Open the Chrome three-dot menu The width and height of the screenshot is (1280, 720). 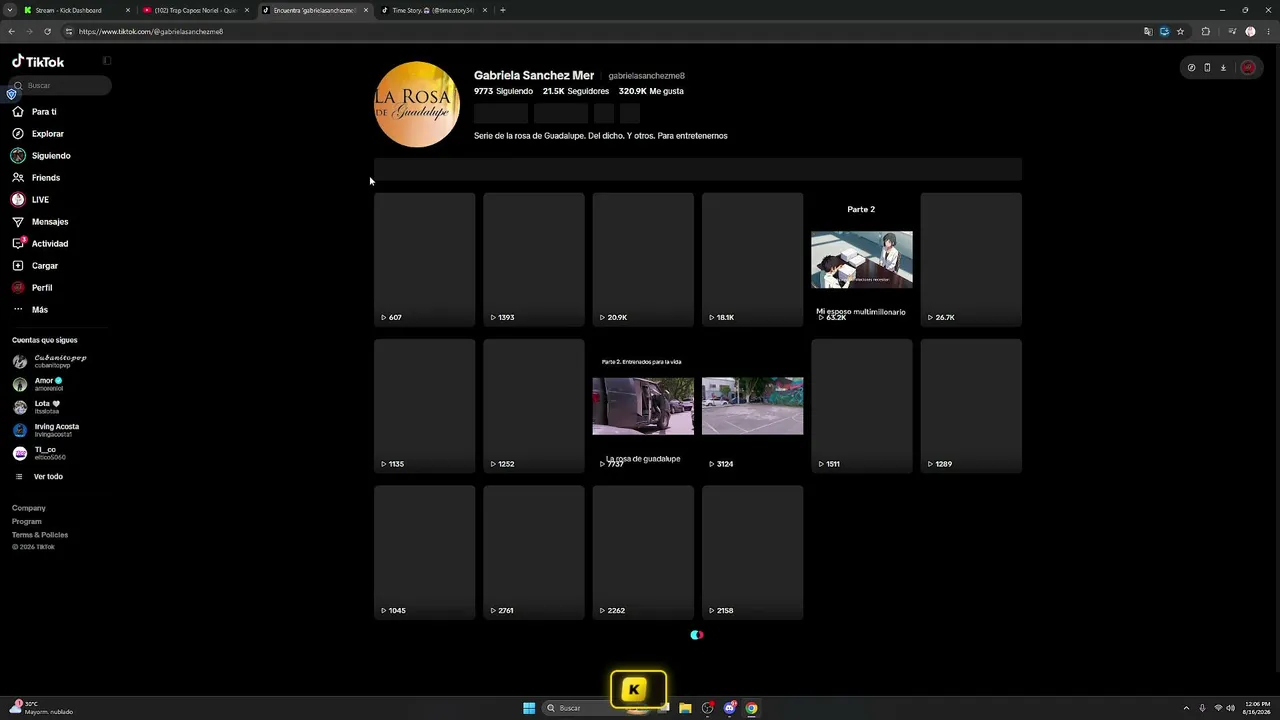pos(1267,32)
